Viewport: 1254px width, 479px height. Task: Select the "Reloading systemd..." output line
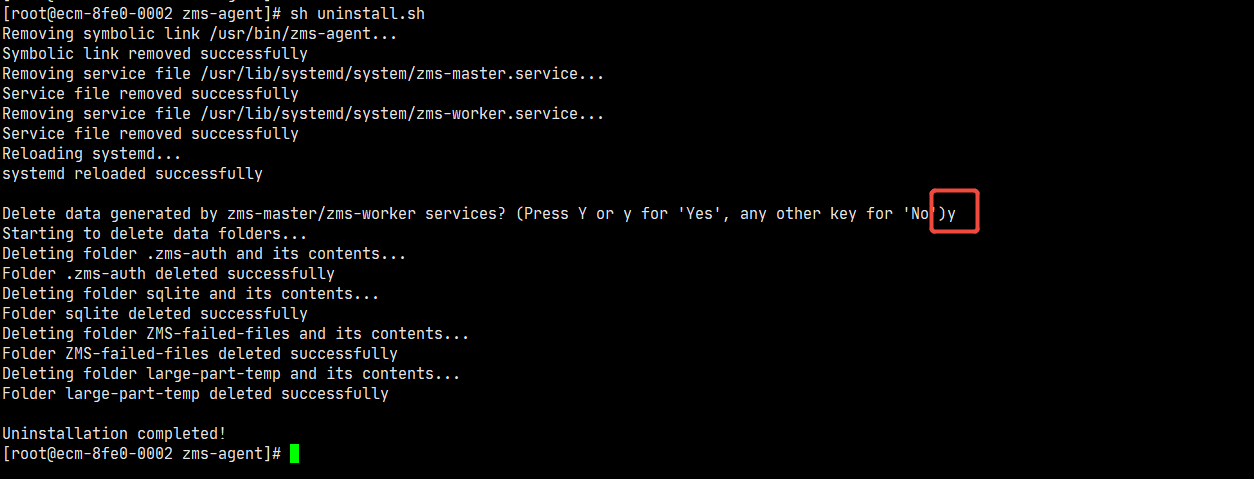click(x=92, y=154)
